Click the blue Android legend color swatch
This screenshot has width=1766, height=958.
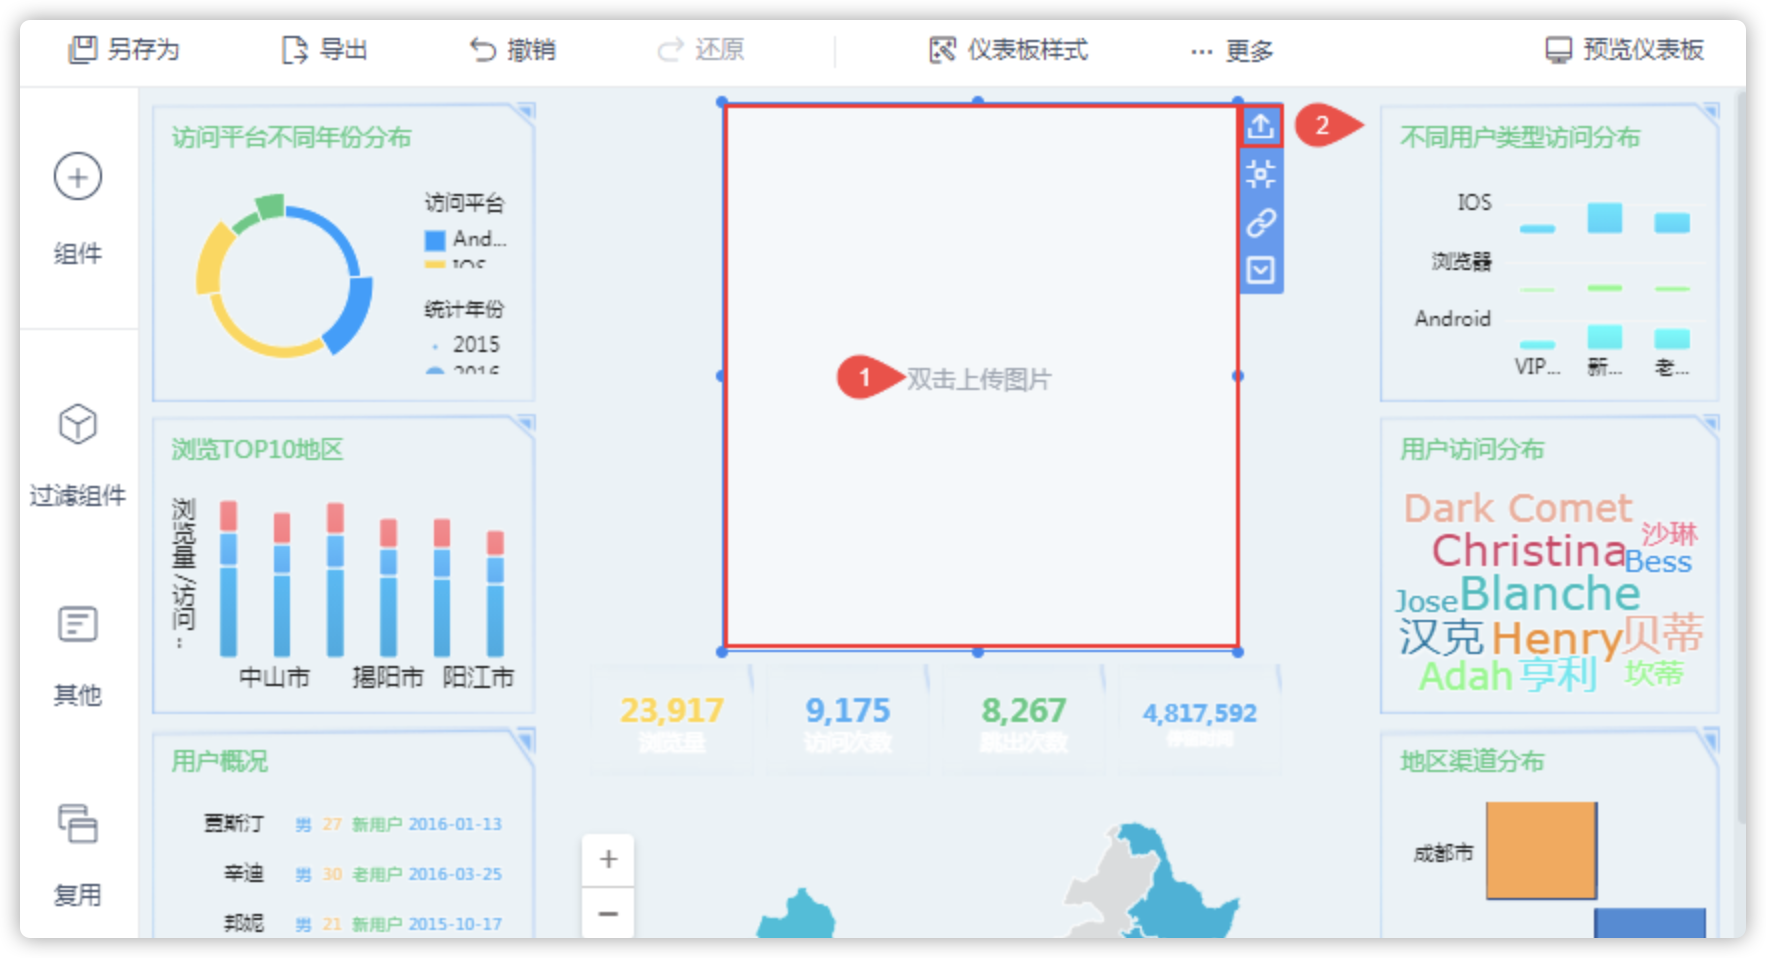point(435,240)
